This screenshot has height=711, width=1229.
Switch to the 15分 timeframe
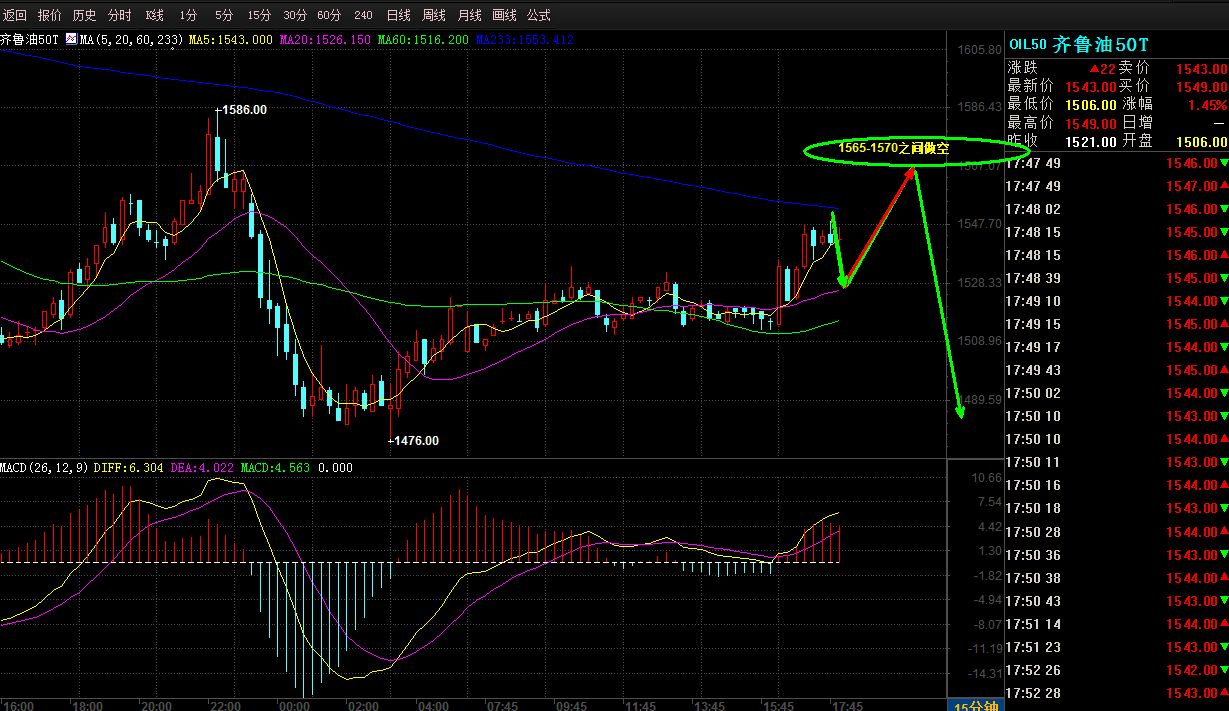pyautogui.click(x=259, y=15)
